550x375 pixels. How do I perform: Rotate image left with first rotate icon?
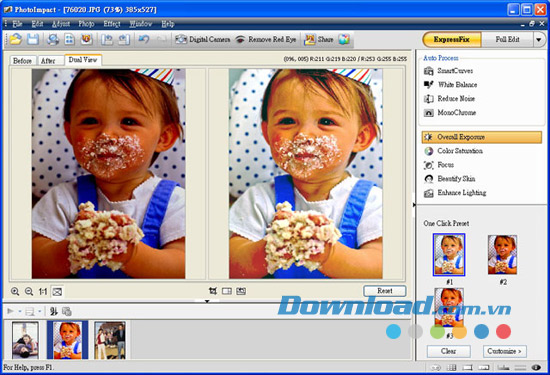click(x=107, y=39)
